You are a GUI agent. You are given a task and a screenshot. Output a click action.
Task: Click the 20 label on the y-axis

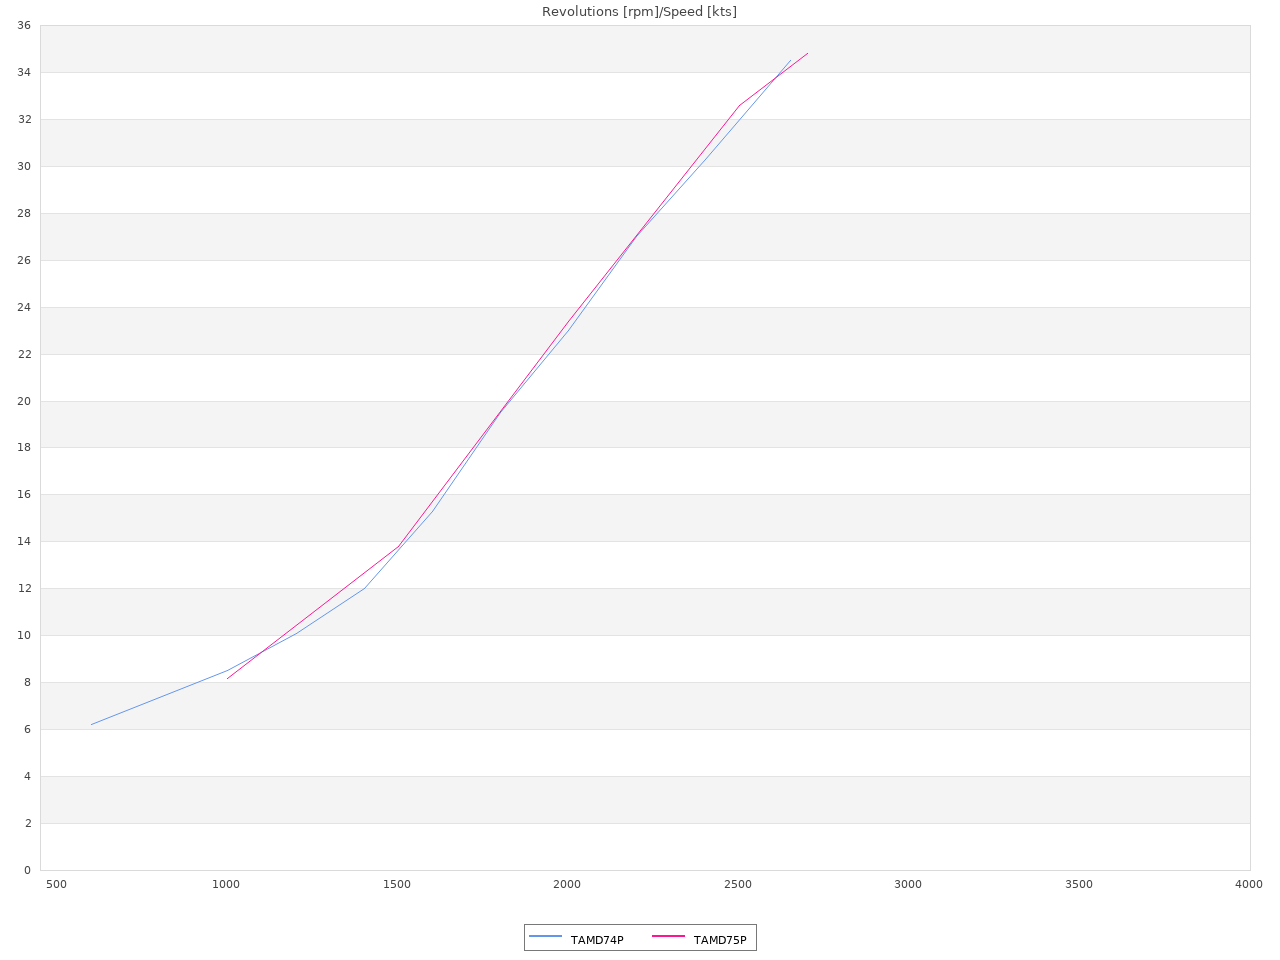tap(24, 401)
